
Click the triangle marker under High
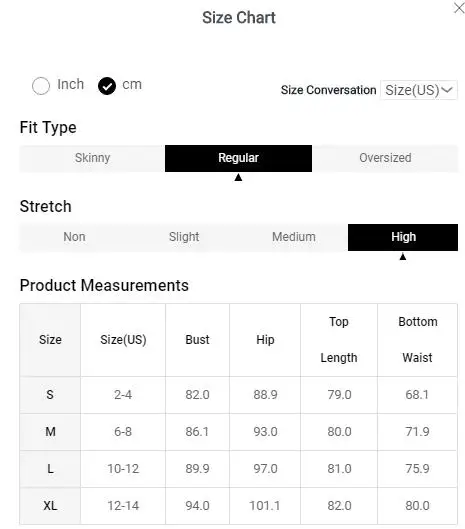coord(403,257)
